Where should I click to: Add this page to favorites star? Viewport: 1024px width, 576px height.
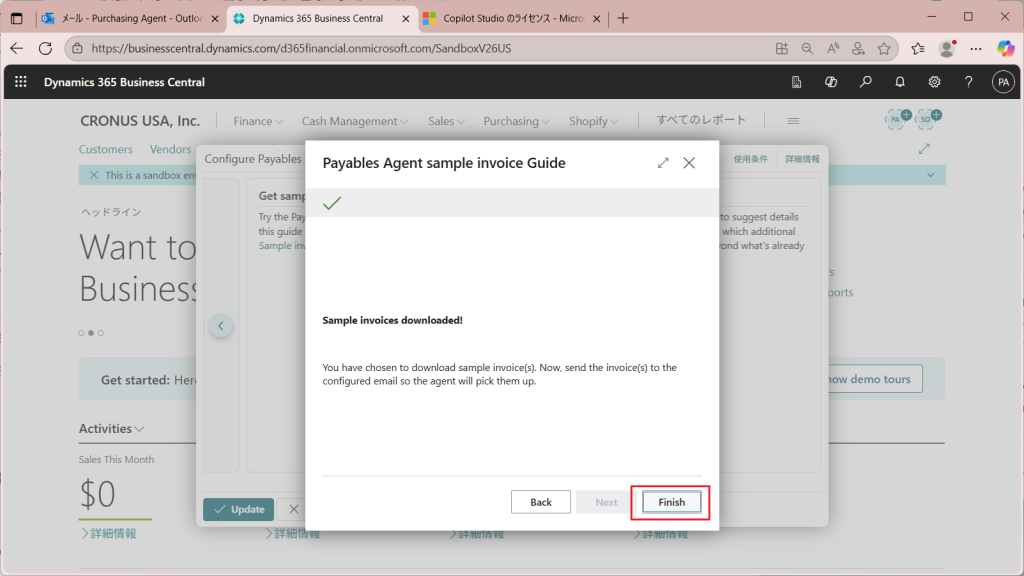(884, 48)
